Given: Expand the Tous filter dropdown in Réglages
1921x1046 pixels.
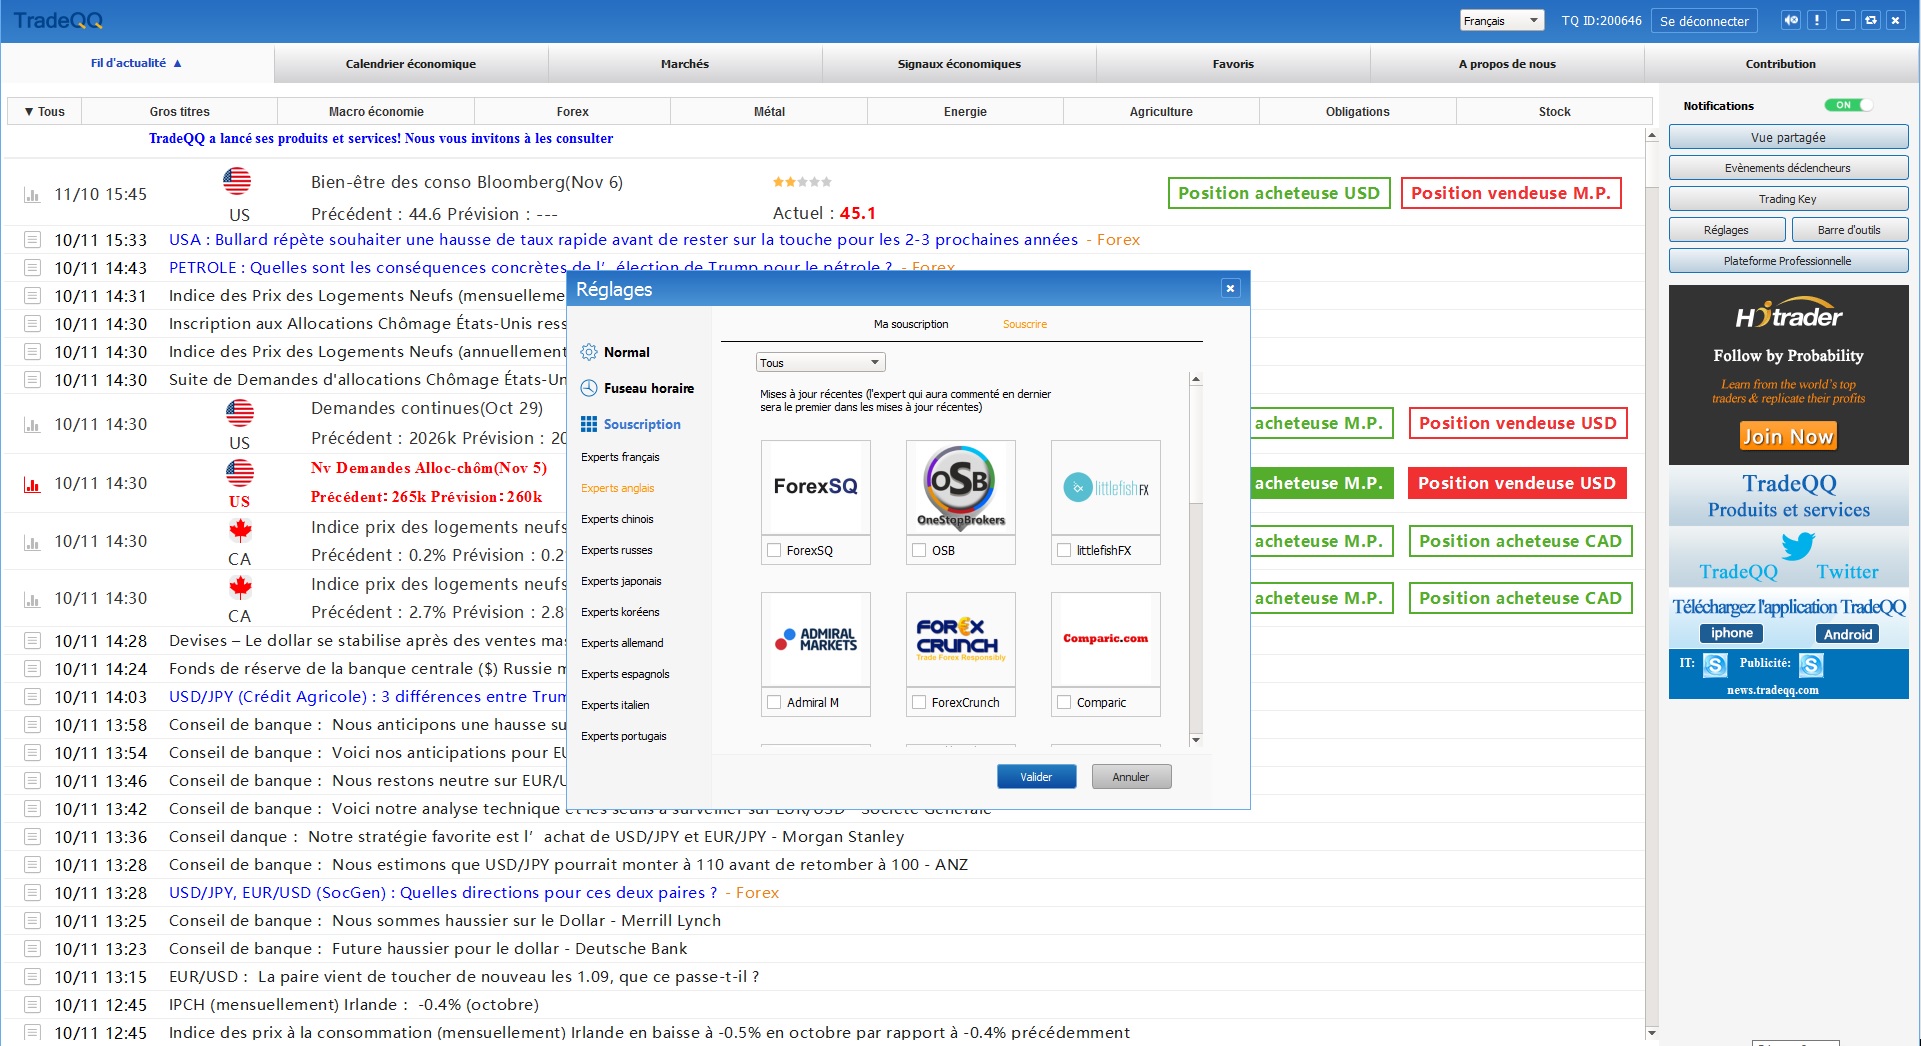Looking at the screenshot, I should tap(820, 362).
